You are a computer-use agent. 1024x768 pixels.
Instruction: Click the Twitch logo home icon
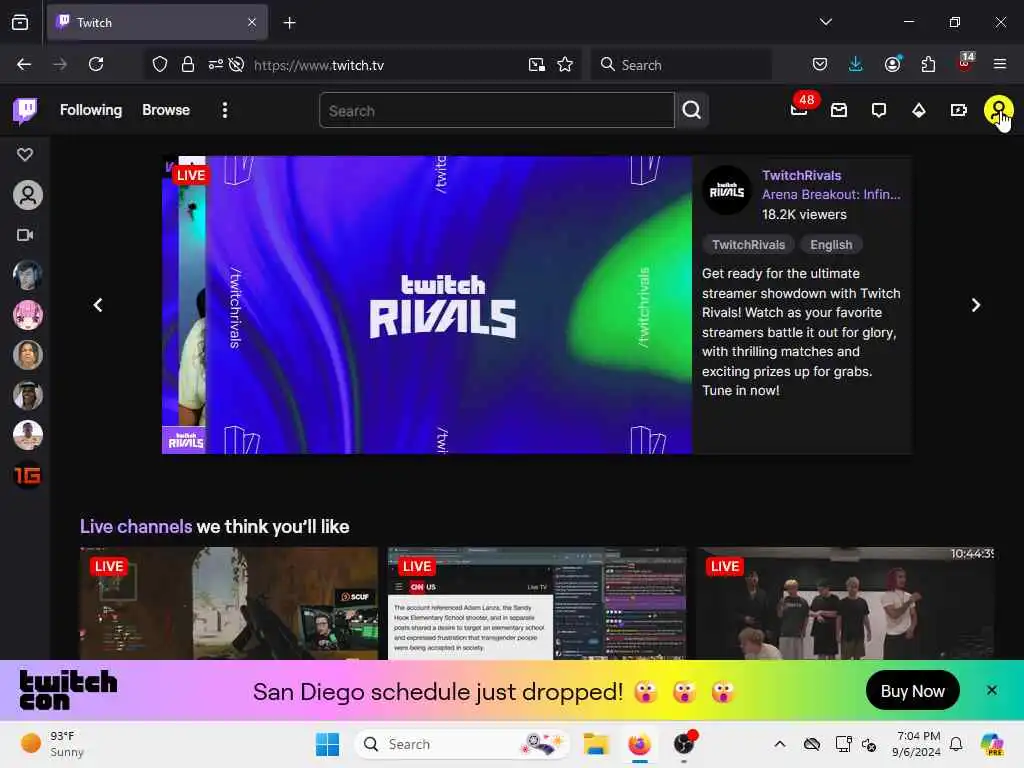point(25,110)
